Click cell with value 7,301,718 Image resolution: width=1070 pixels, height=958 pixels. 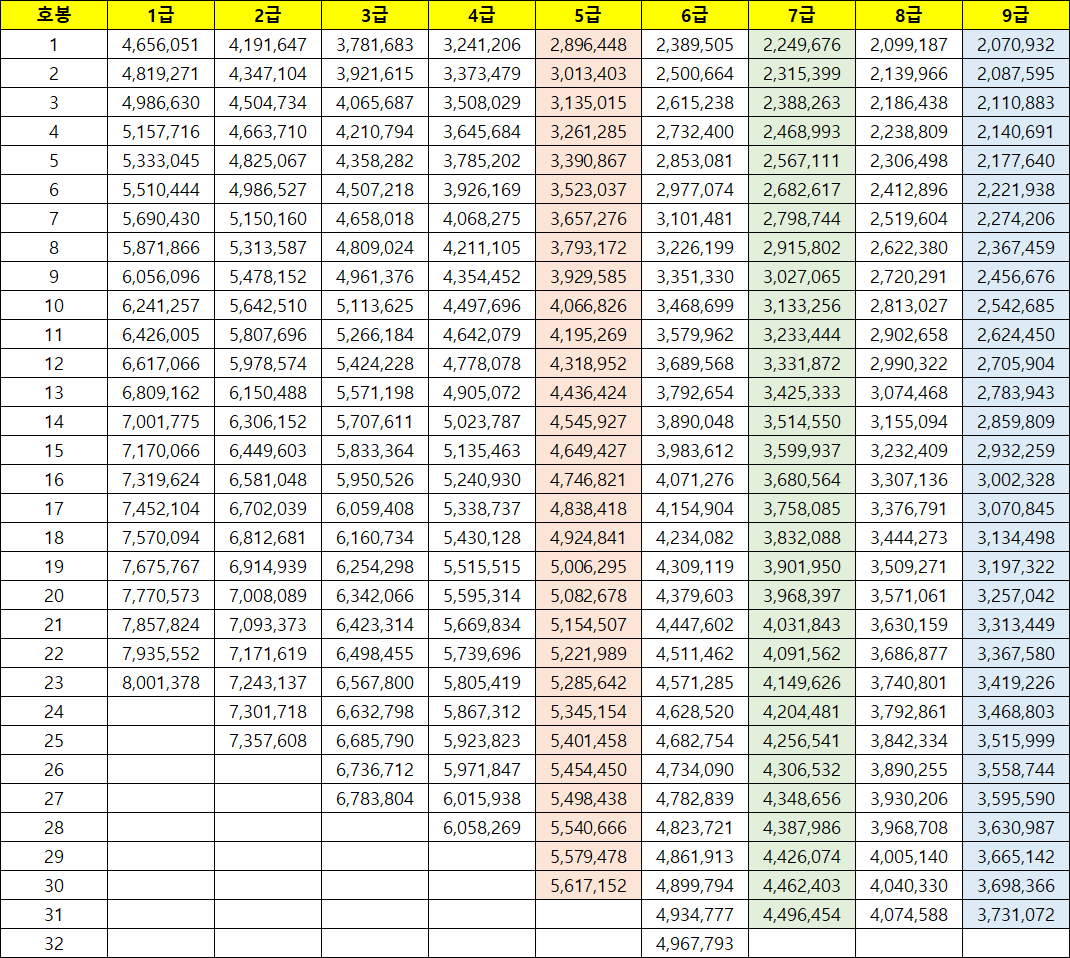pyautogui.click(x=268, y=712)
